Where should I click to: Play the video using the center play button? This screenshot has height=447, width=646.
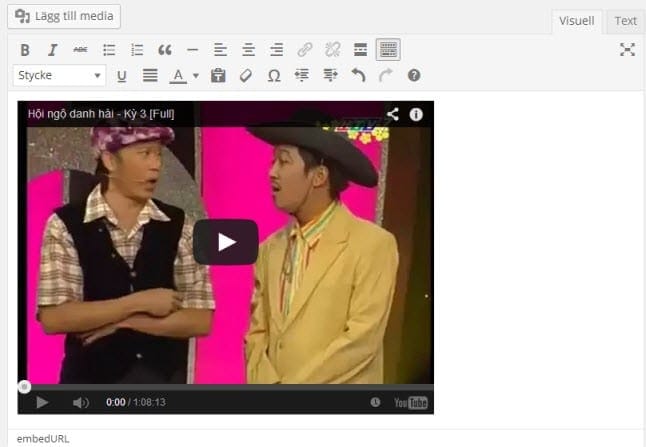[x=226, y=242]
